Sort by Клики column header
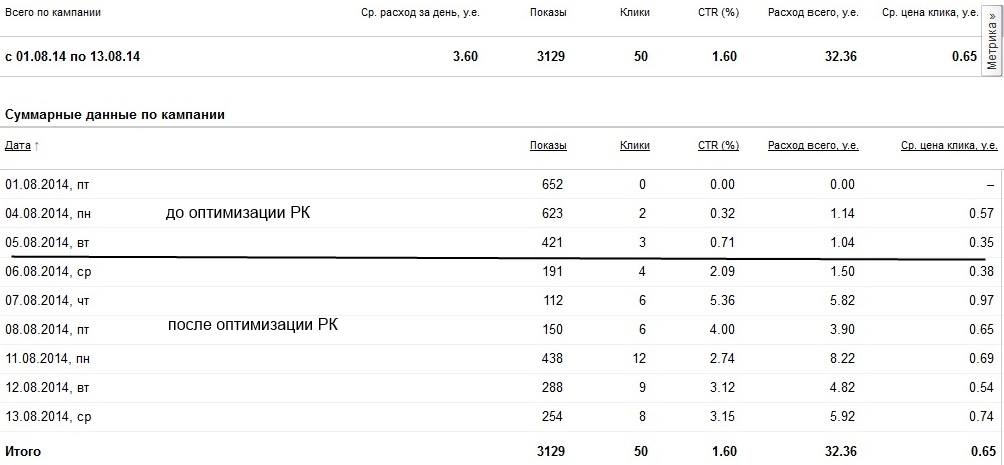Image resolution: width=1004 pixels, height=465 pixels. pos(635,145)
